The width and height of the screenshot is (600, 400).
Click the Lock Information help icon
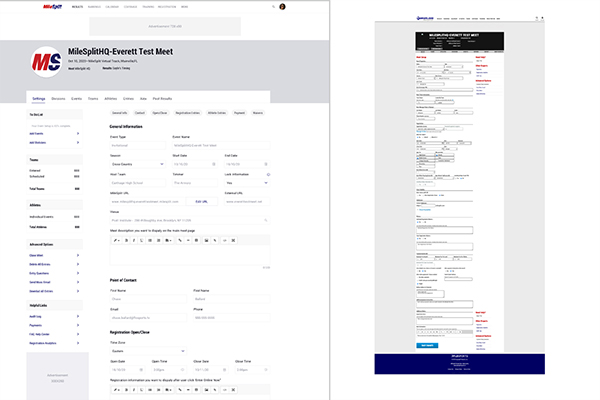pos(269,173)
